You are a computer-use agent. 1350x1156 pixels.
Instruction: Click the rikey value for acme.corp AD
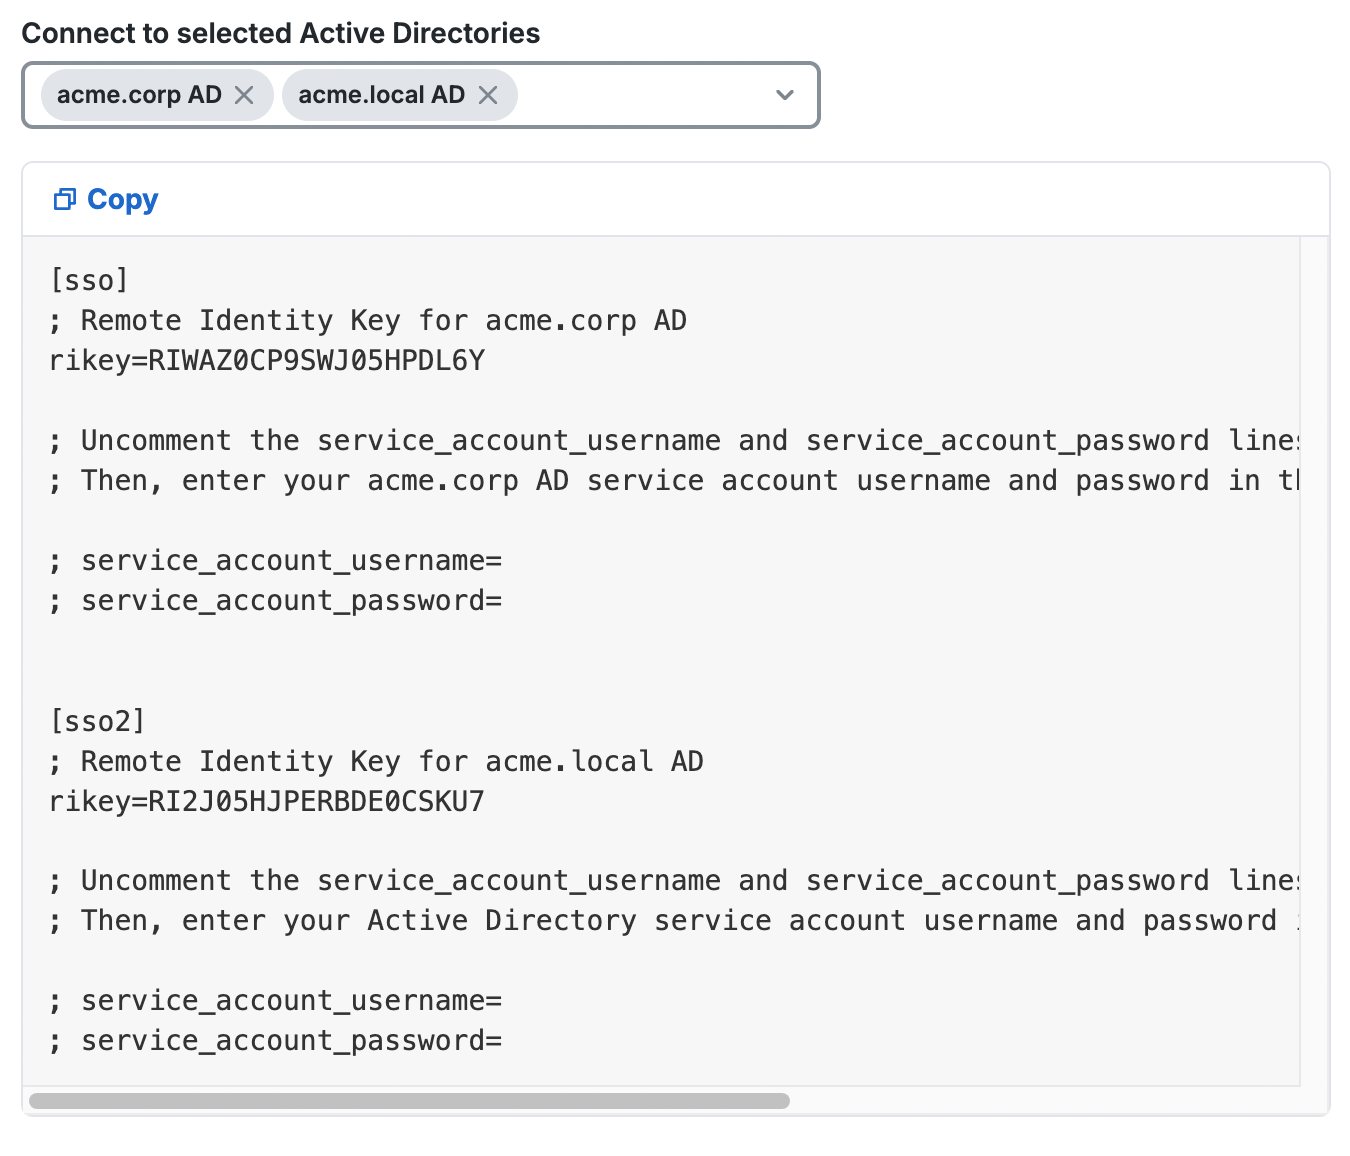click(x=266, y=360)
